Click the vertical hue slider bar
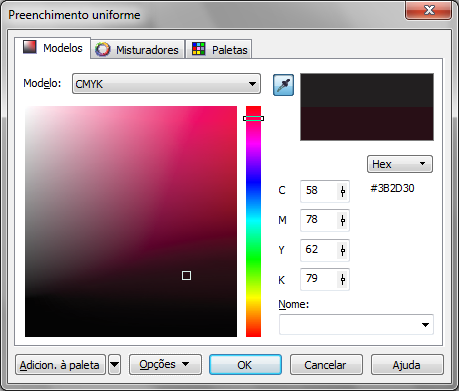Image resolution: width=459 pixels, height=391 pixels. pos(253,221)
